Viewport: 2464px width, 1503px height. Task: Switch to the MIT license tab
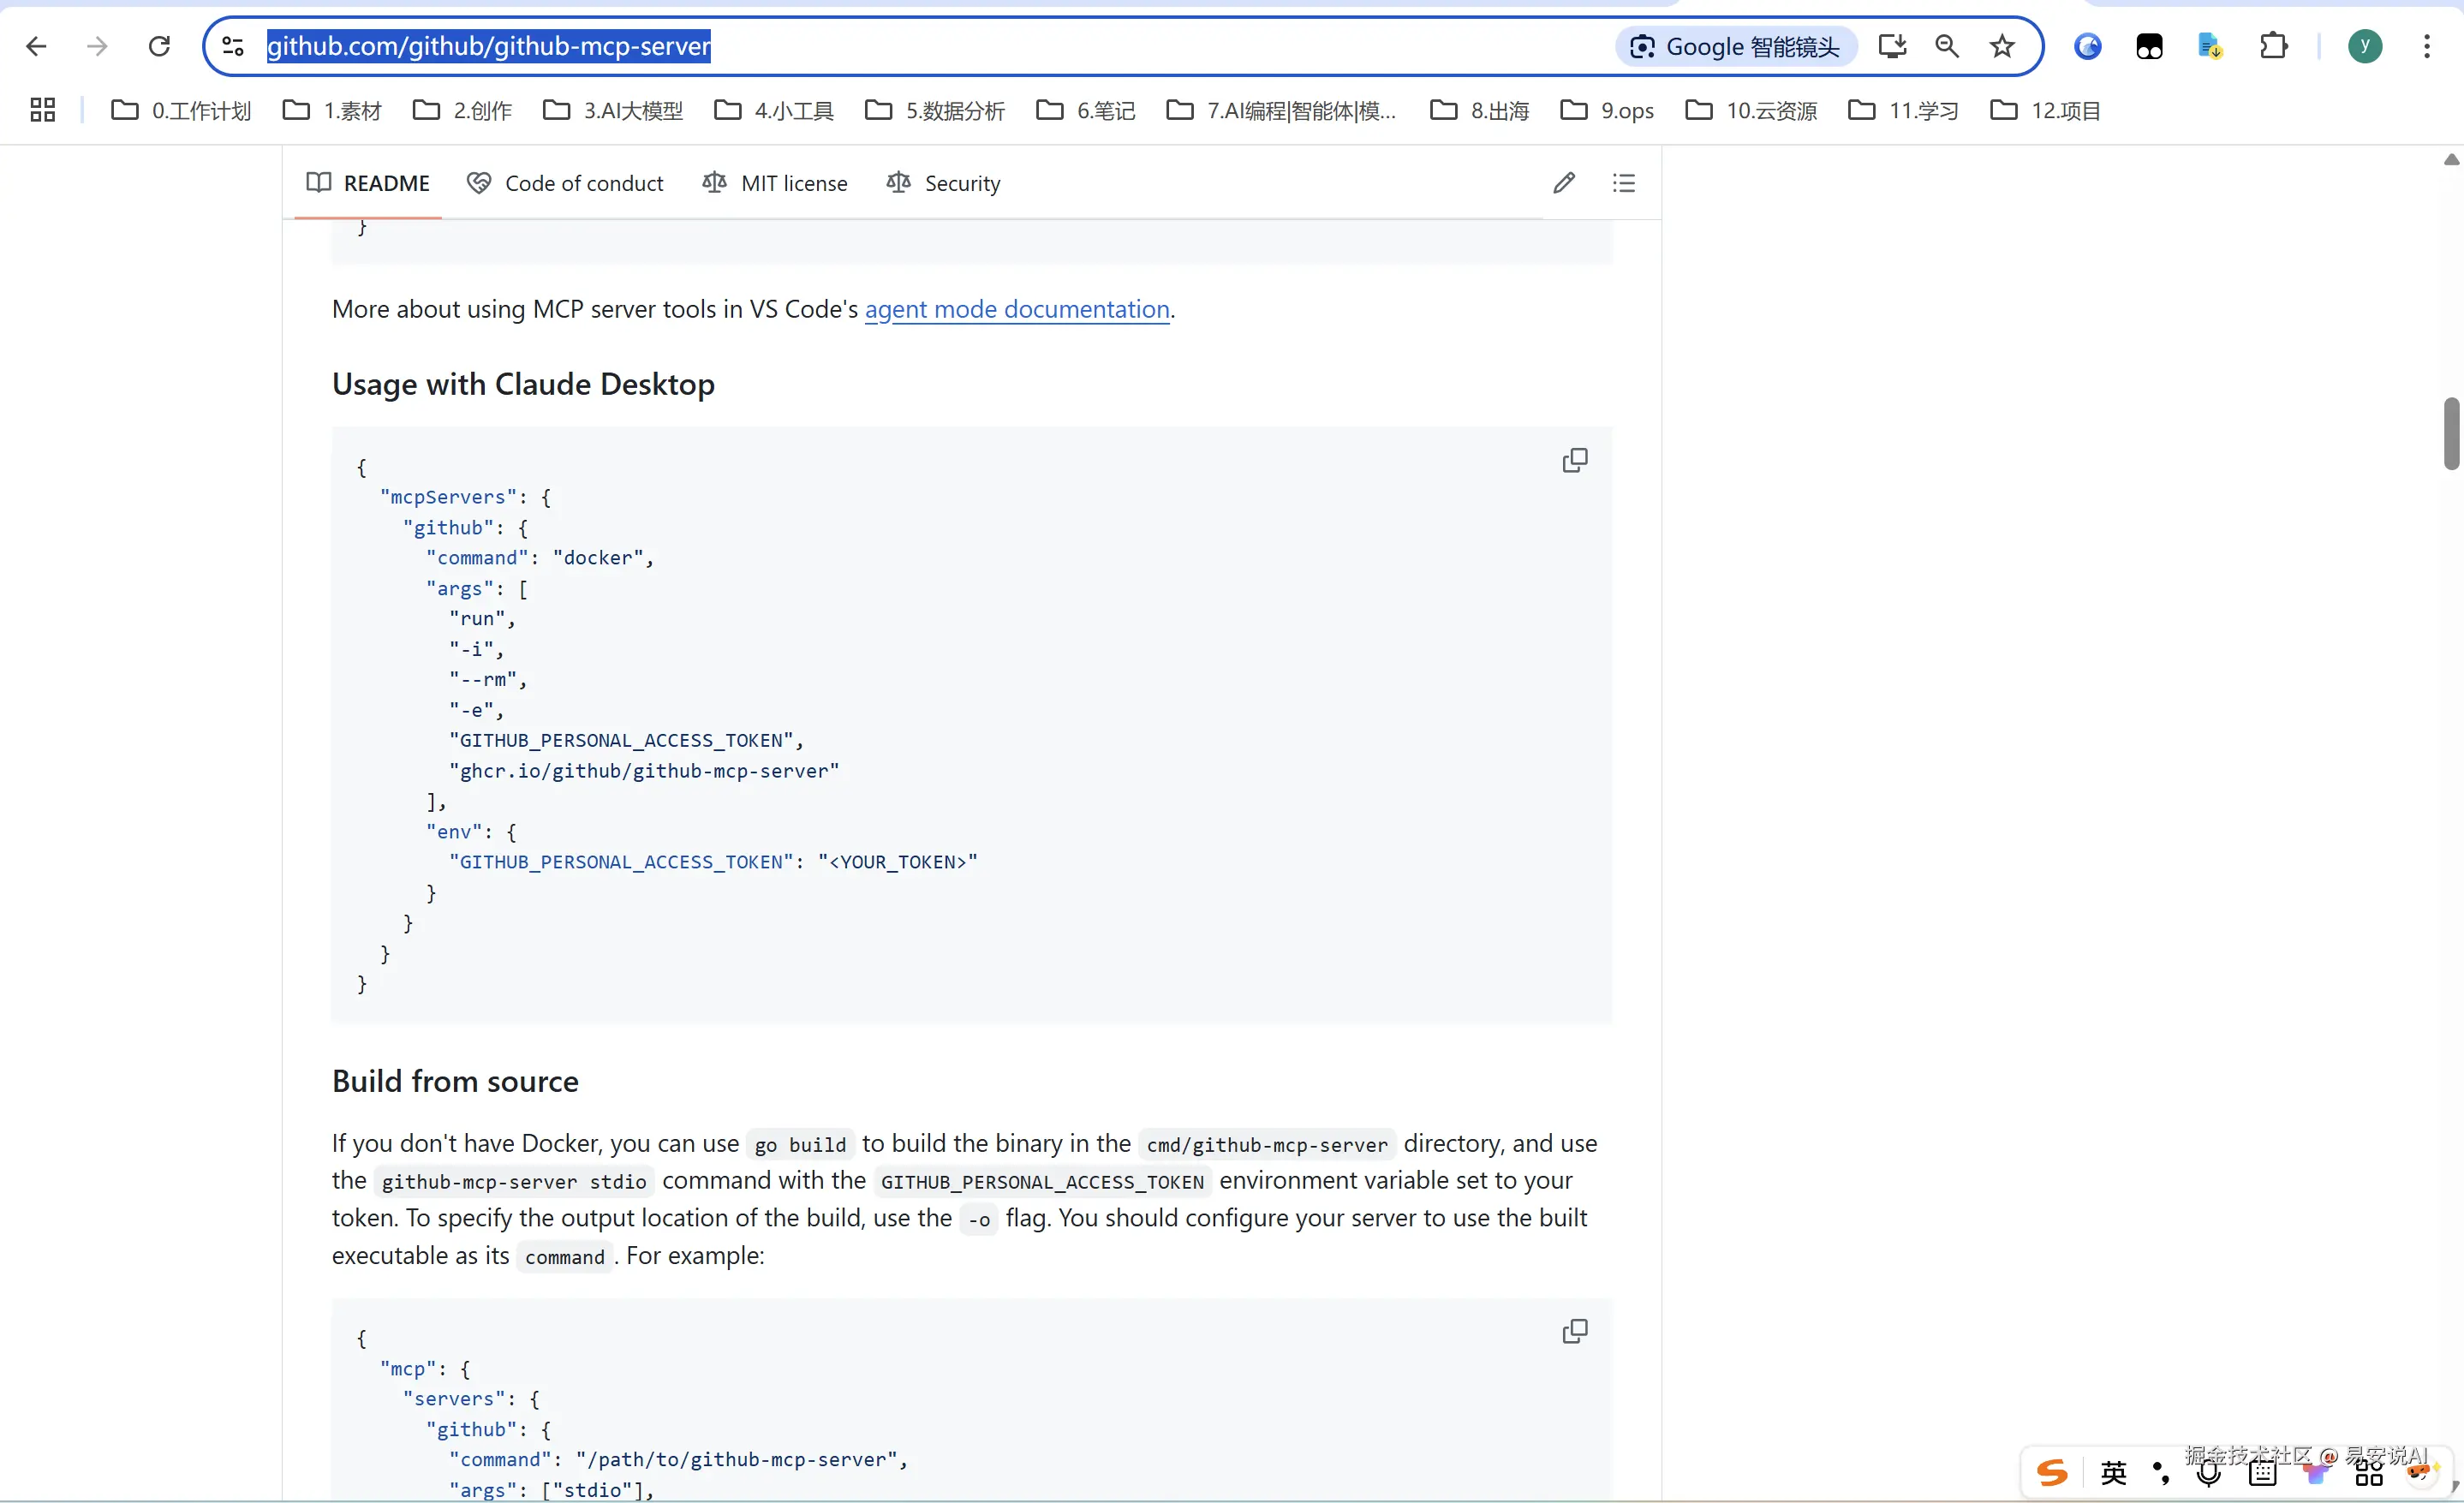pyautogui.click(x=775, y=183)
